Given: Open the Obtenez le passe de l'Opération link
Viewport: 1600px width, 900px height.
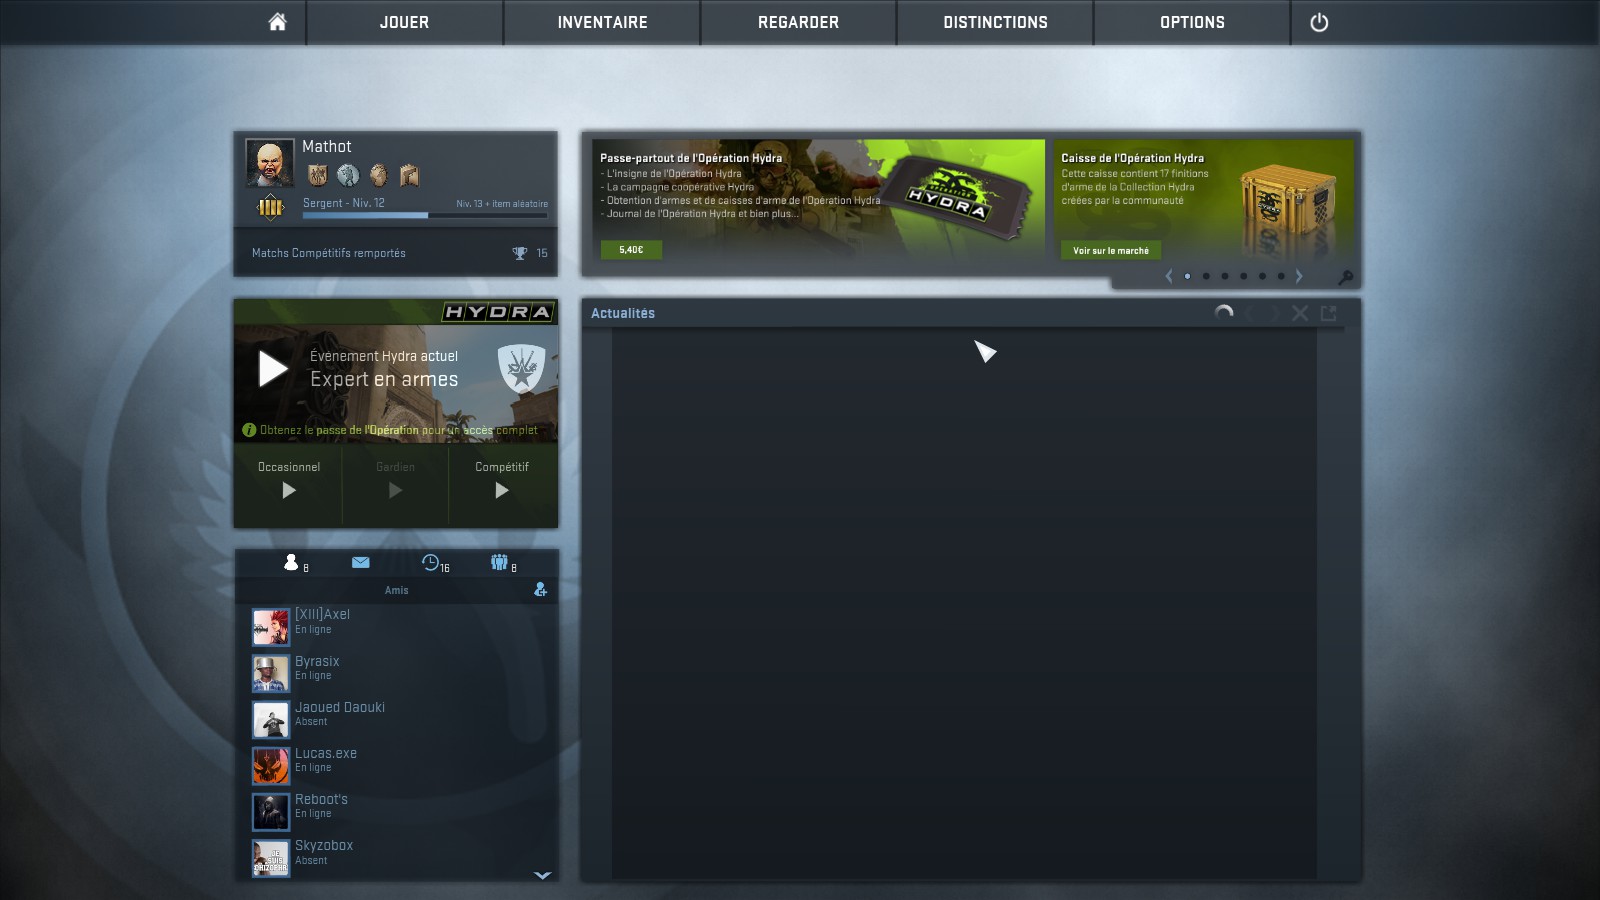Looking at the screenshot, I should (x=399, y=430).
